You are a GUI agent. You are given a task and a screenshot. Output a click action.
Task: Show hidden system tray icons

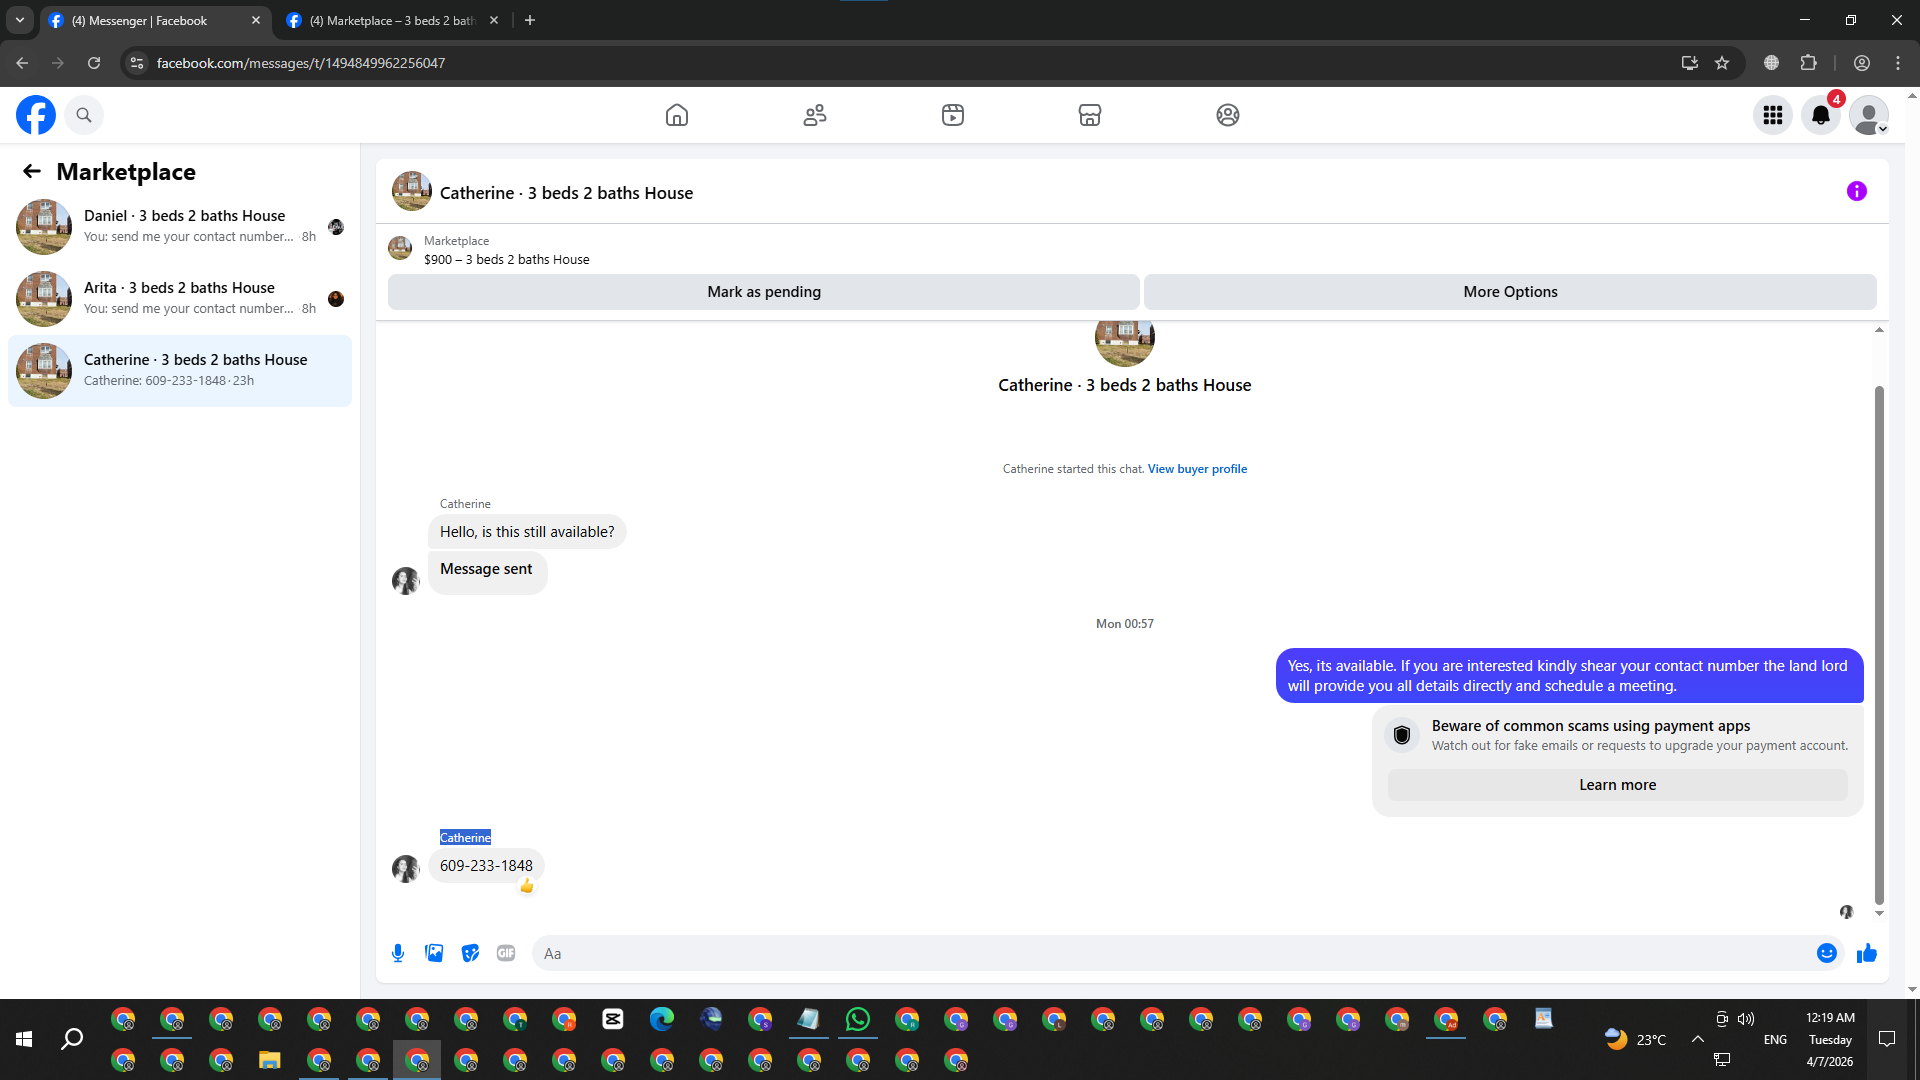pyautogui.click(x=1698, y=1040)
